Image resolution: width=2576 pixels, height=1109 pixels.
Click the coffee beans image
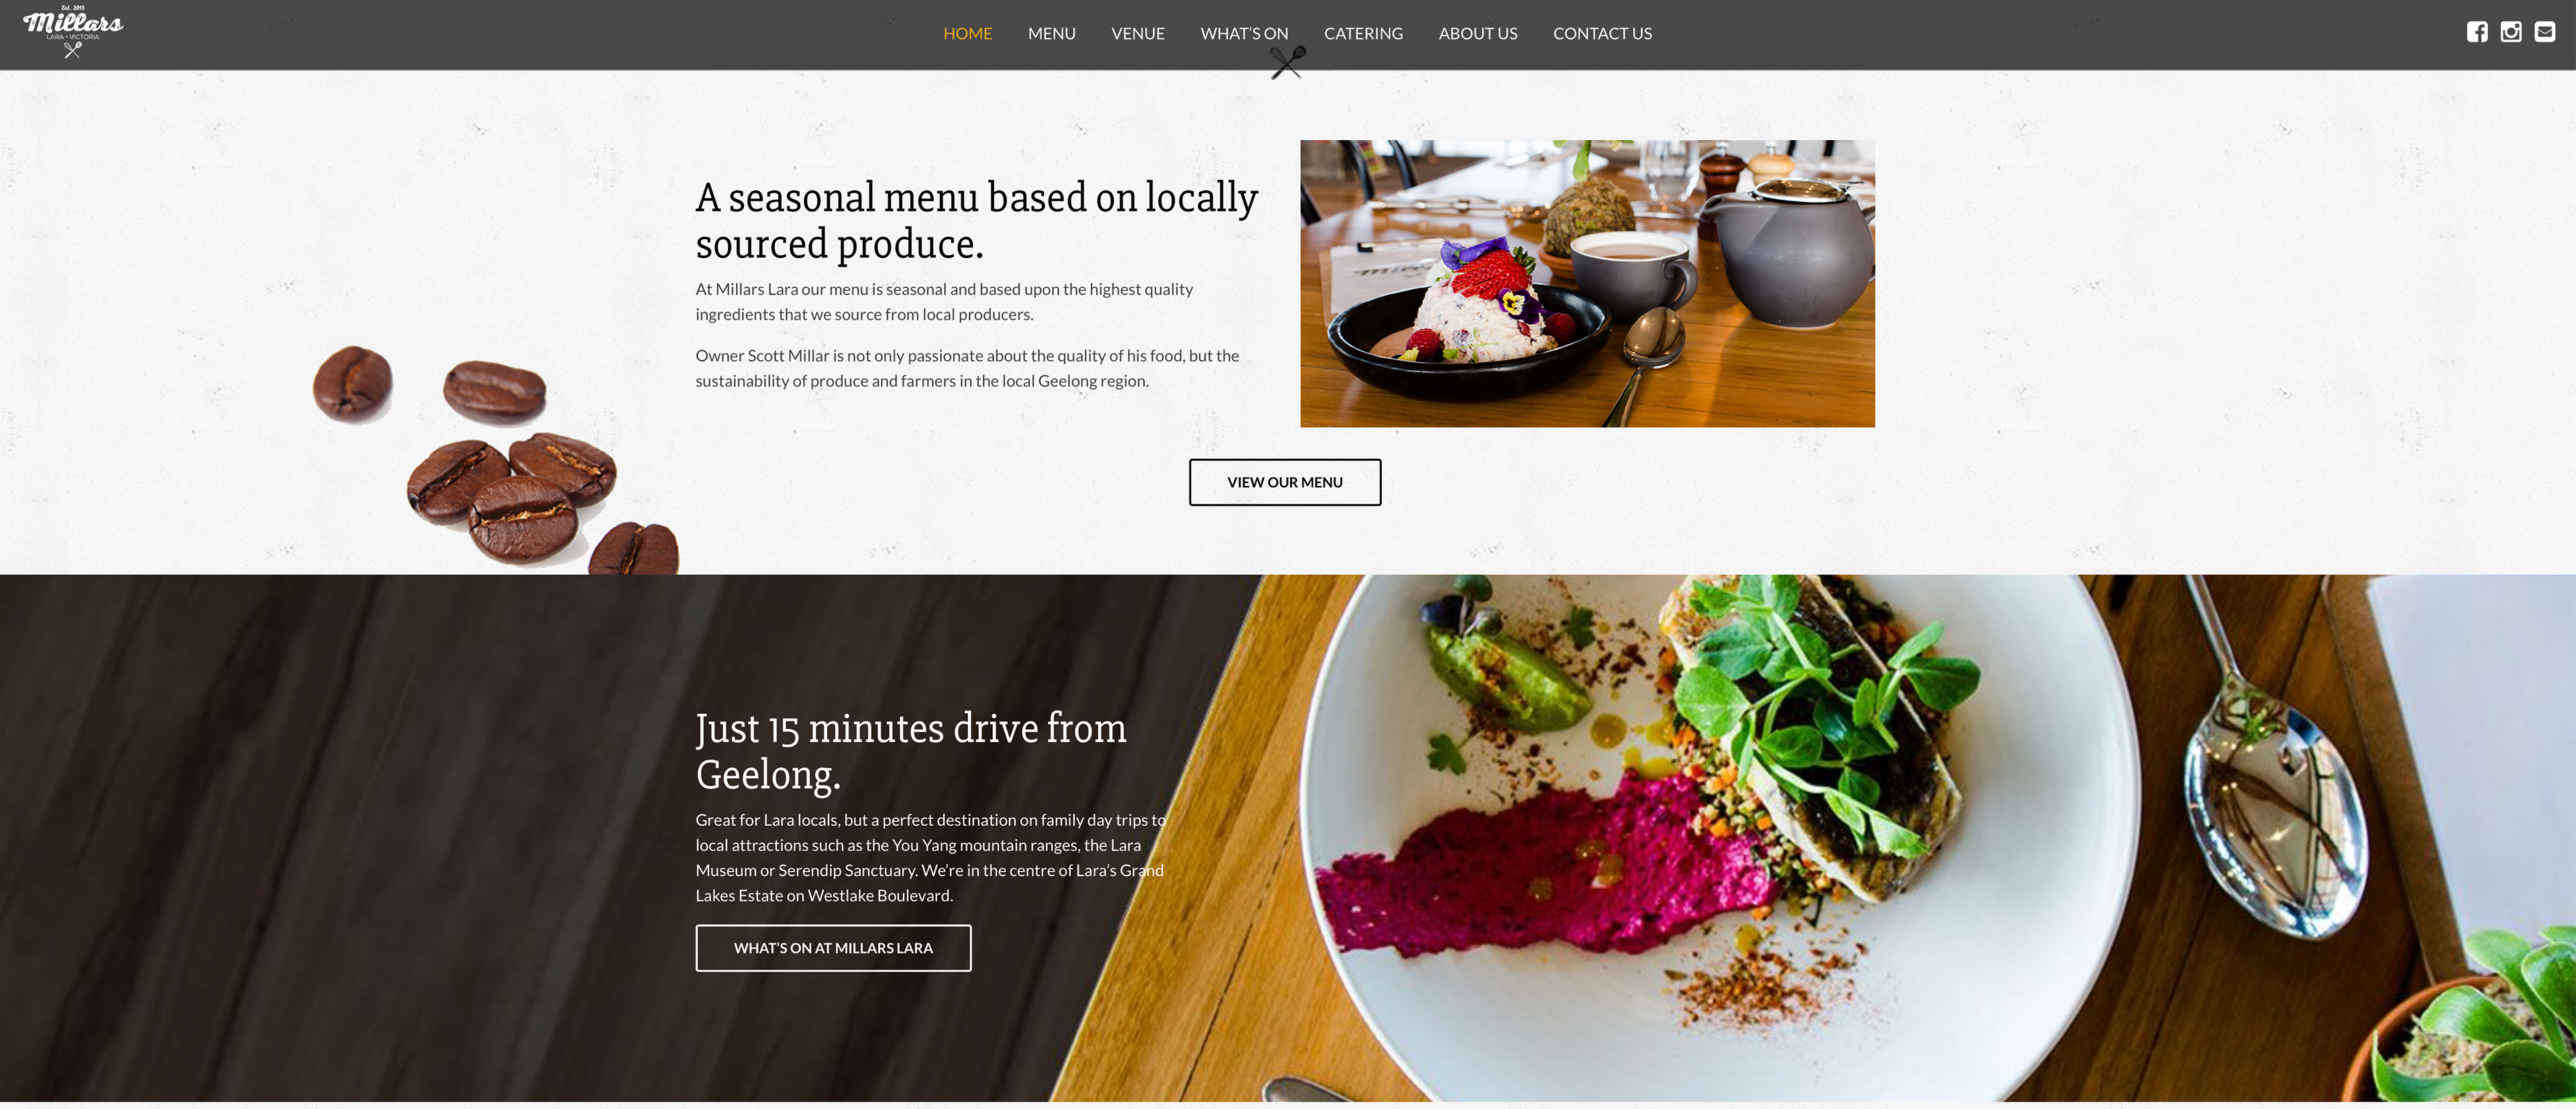pyautogui.click(x=495, y=461)
